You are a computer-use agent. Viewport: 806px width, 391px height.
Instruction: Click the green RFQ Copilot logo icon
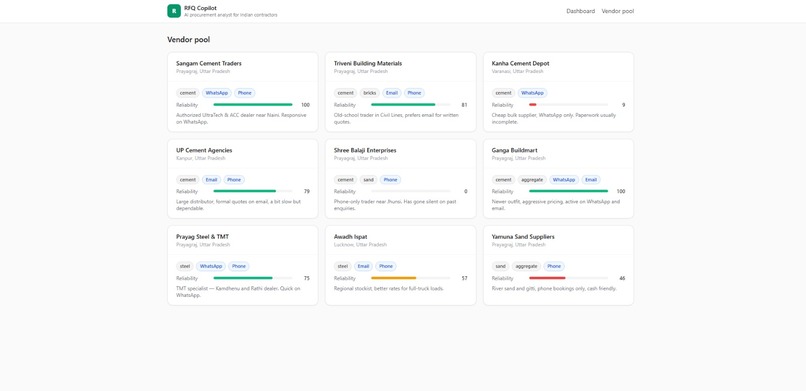[174, 11]
